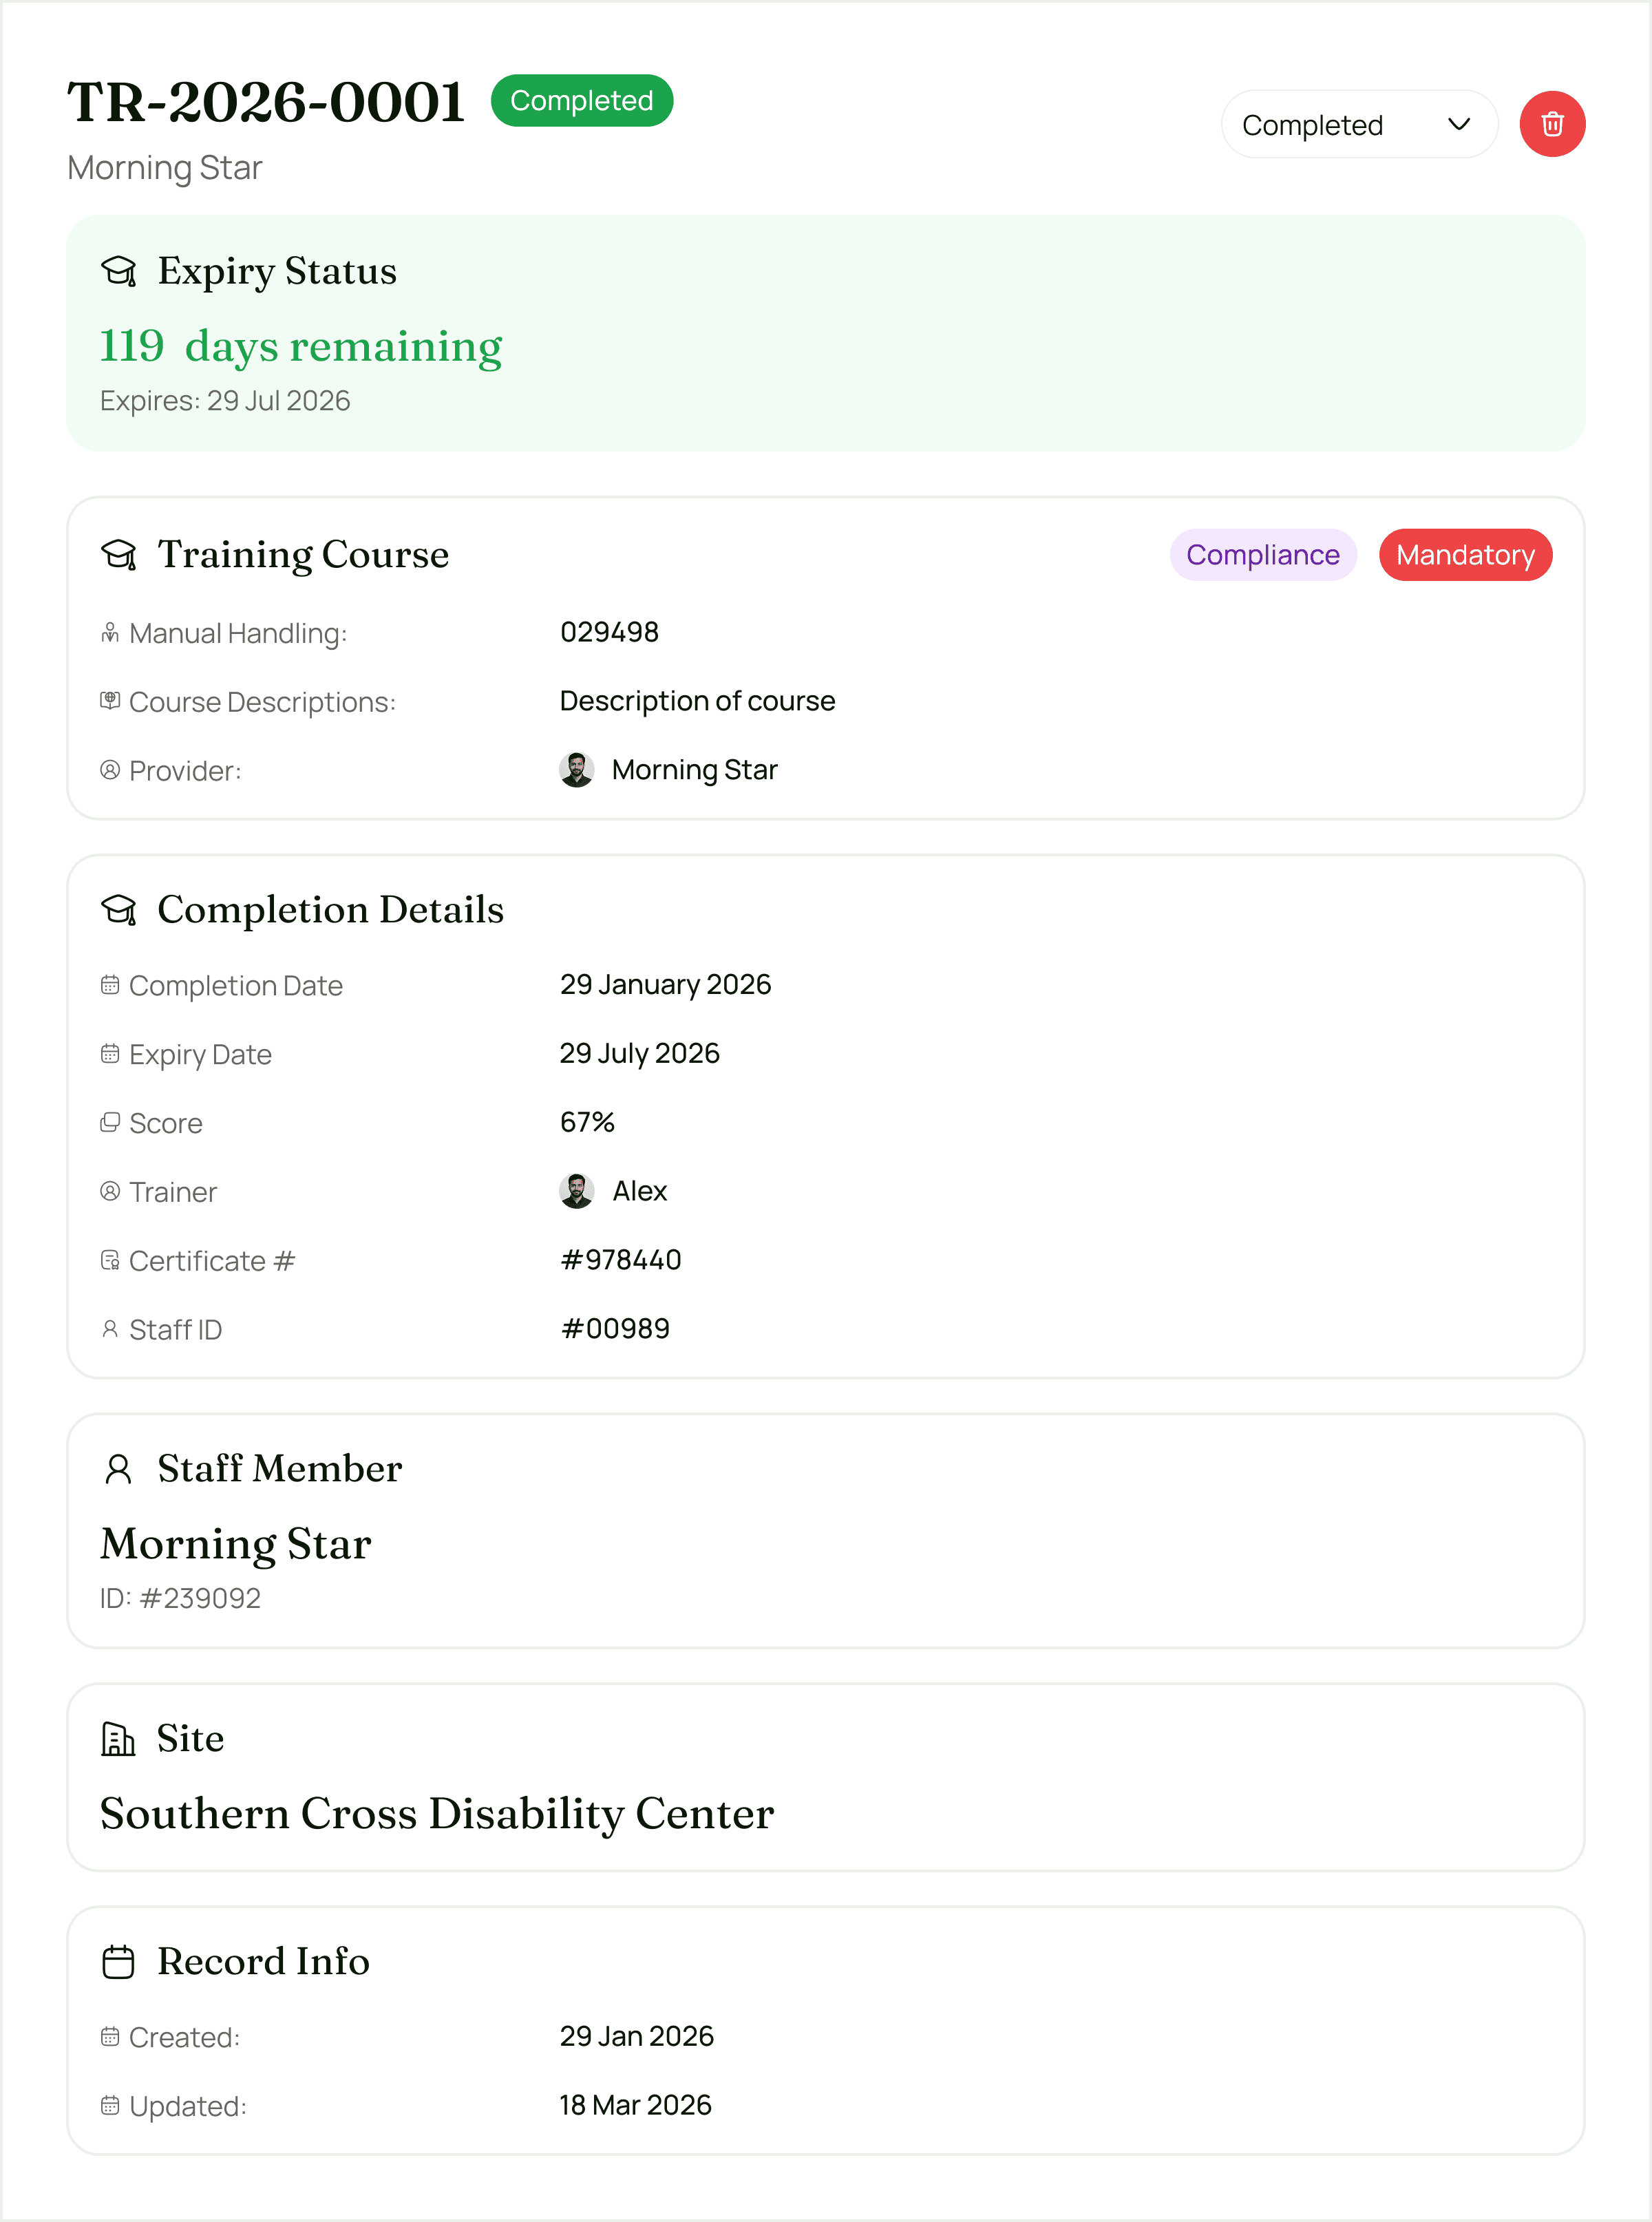
Task: Click the graduation cap icon beside Expiry Status
Action: pos(119,269)
